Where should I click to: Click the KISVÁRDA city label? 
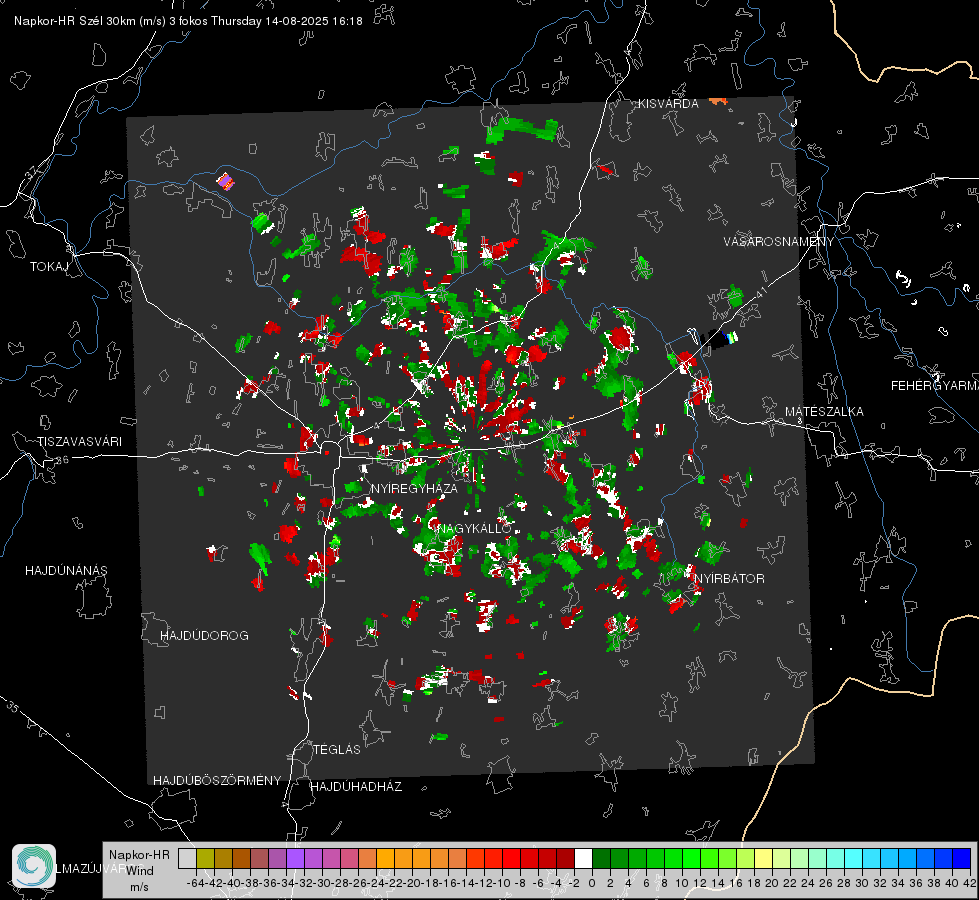coord(668,104)
